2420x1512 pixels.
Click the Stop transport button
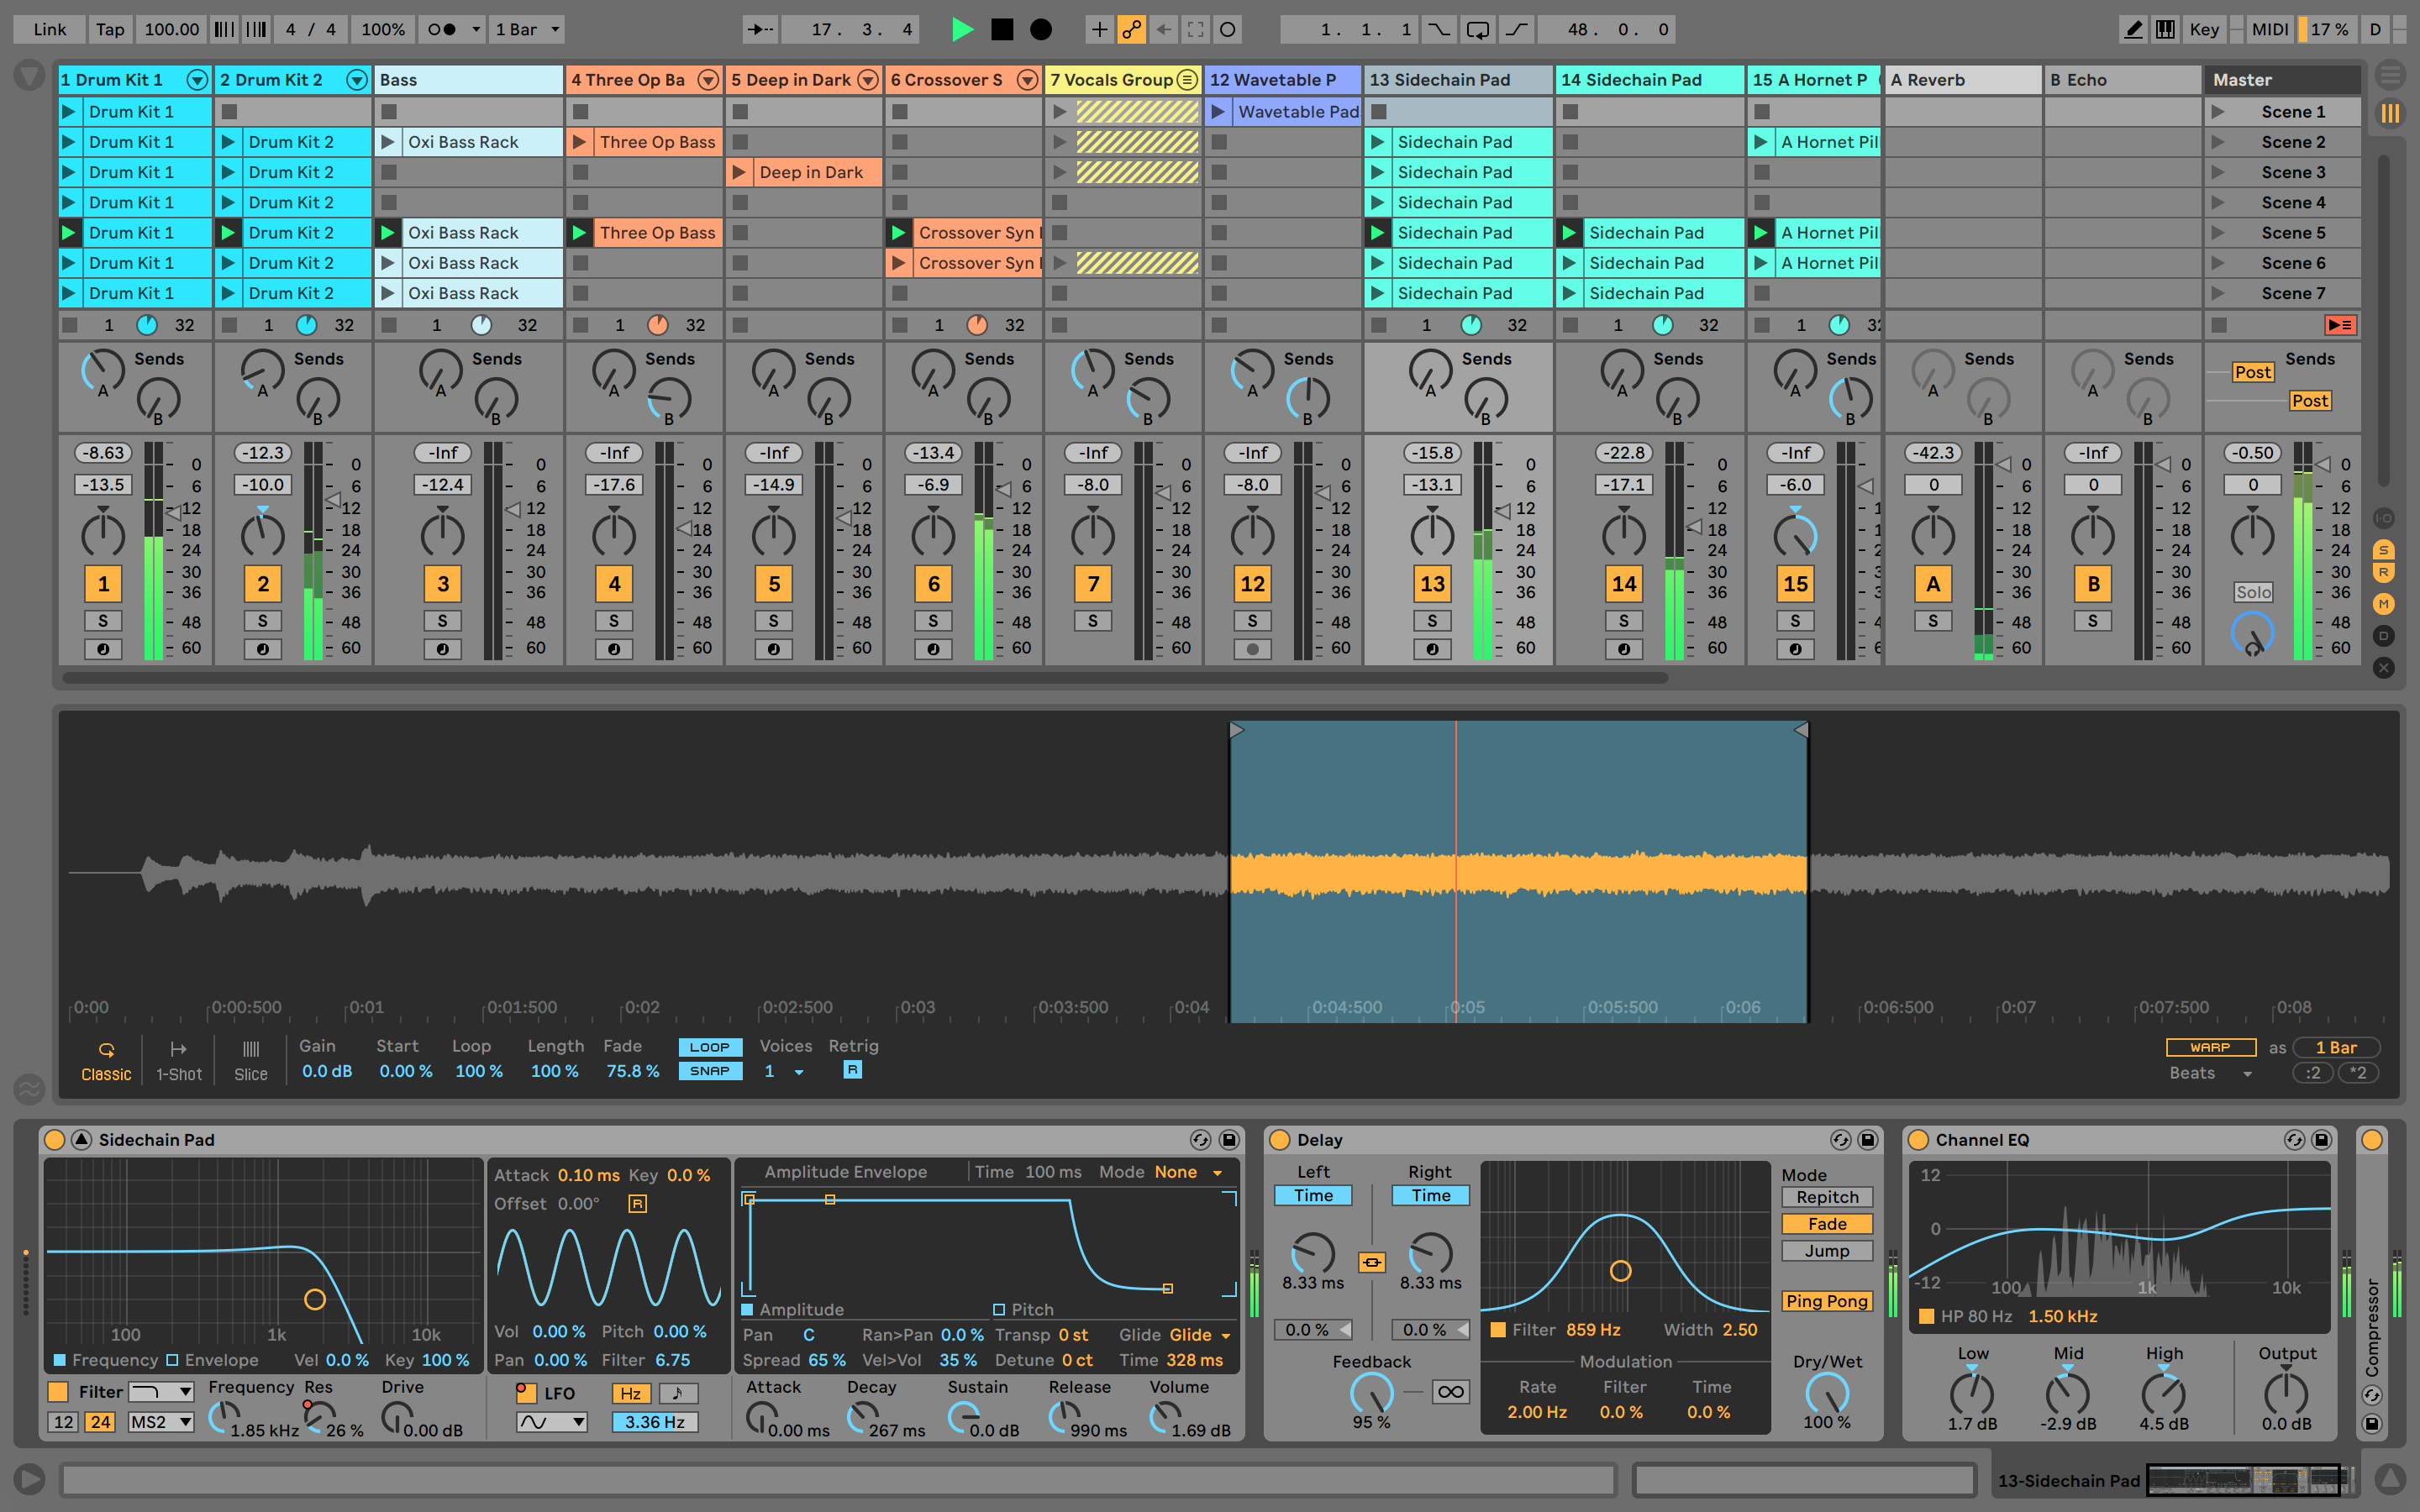(1001, 29)
